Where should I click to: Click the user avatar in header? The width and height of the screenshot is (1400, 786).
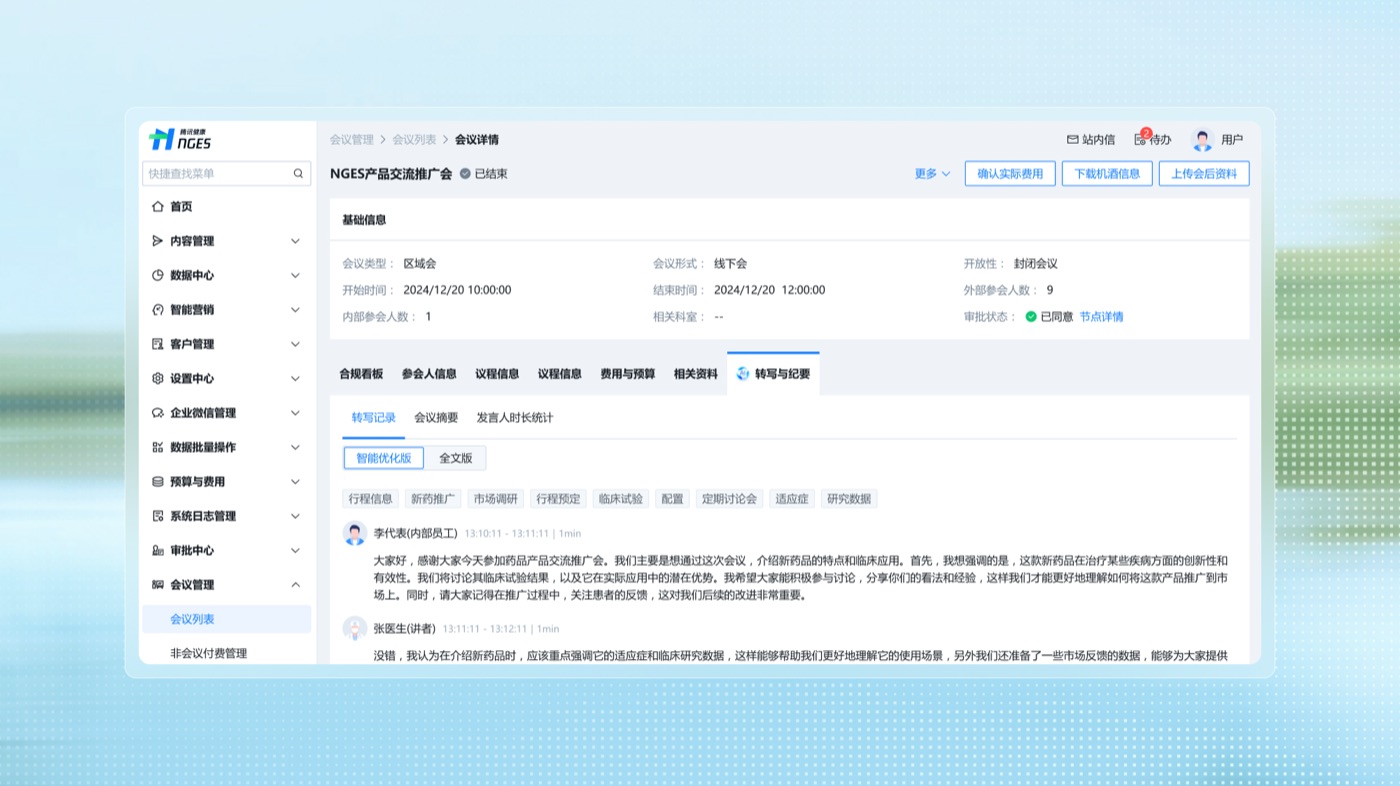point(1203,140)
